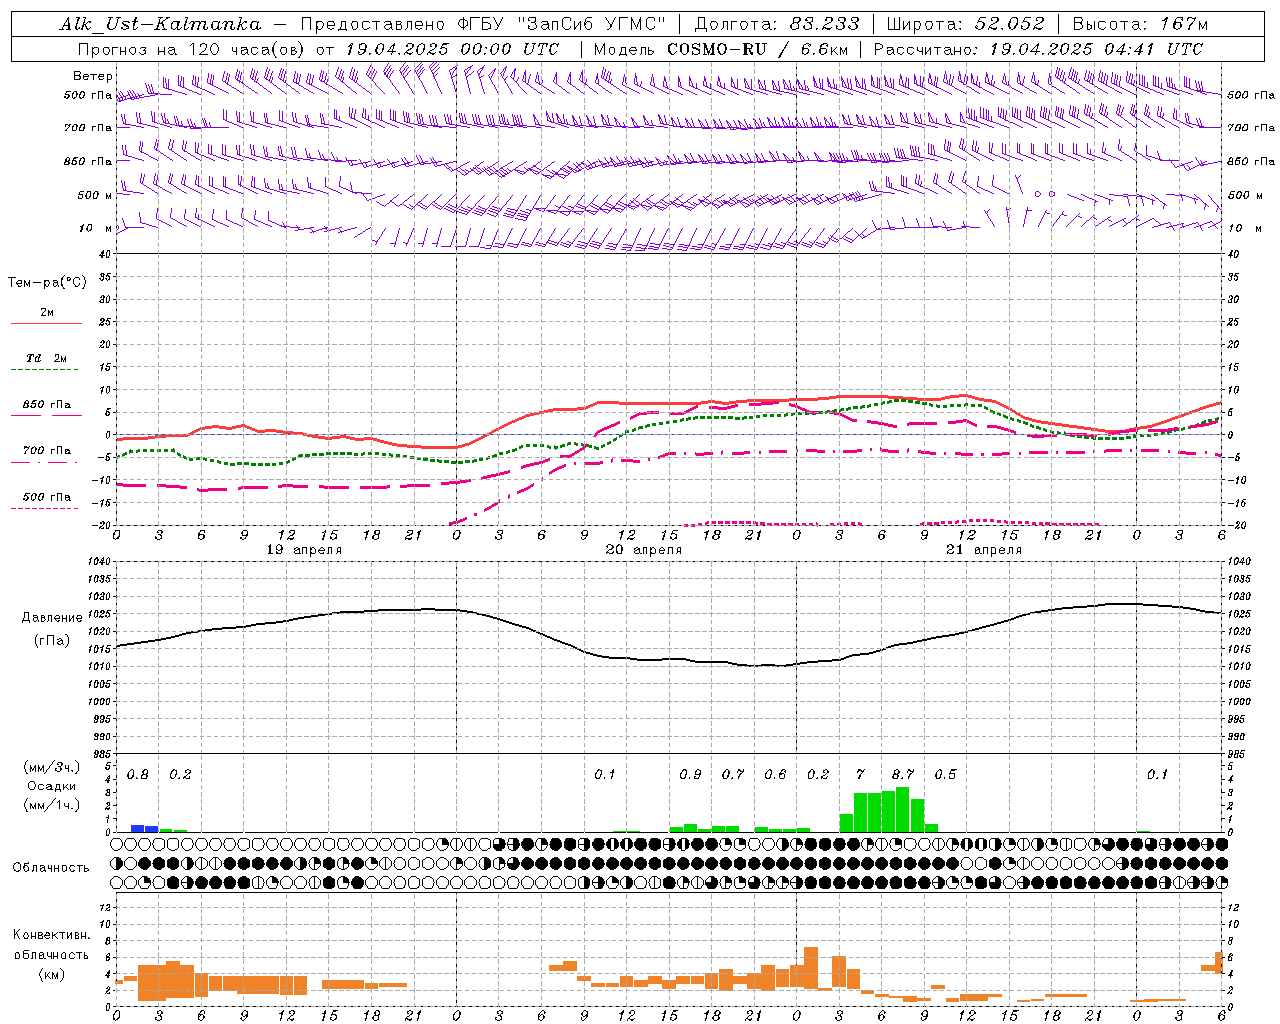Screen dimensions: 1280x1024
Task: Click the model name COSMO-RU / 6.6км
Action: coord(758,49)
